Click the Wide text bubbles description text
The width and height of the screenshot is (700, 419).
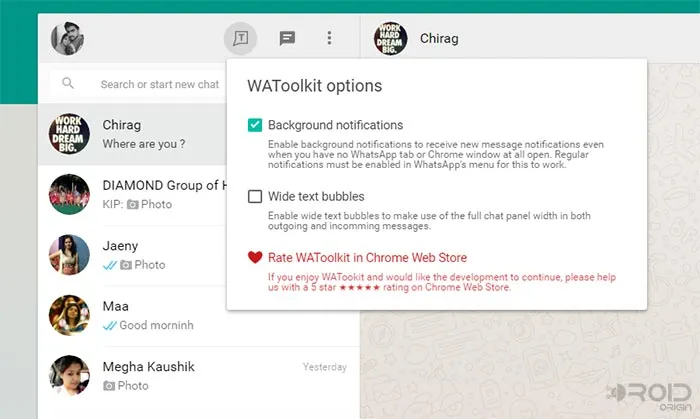429,221
